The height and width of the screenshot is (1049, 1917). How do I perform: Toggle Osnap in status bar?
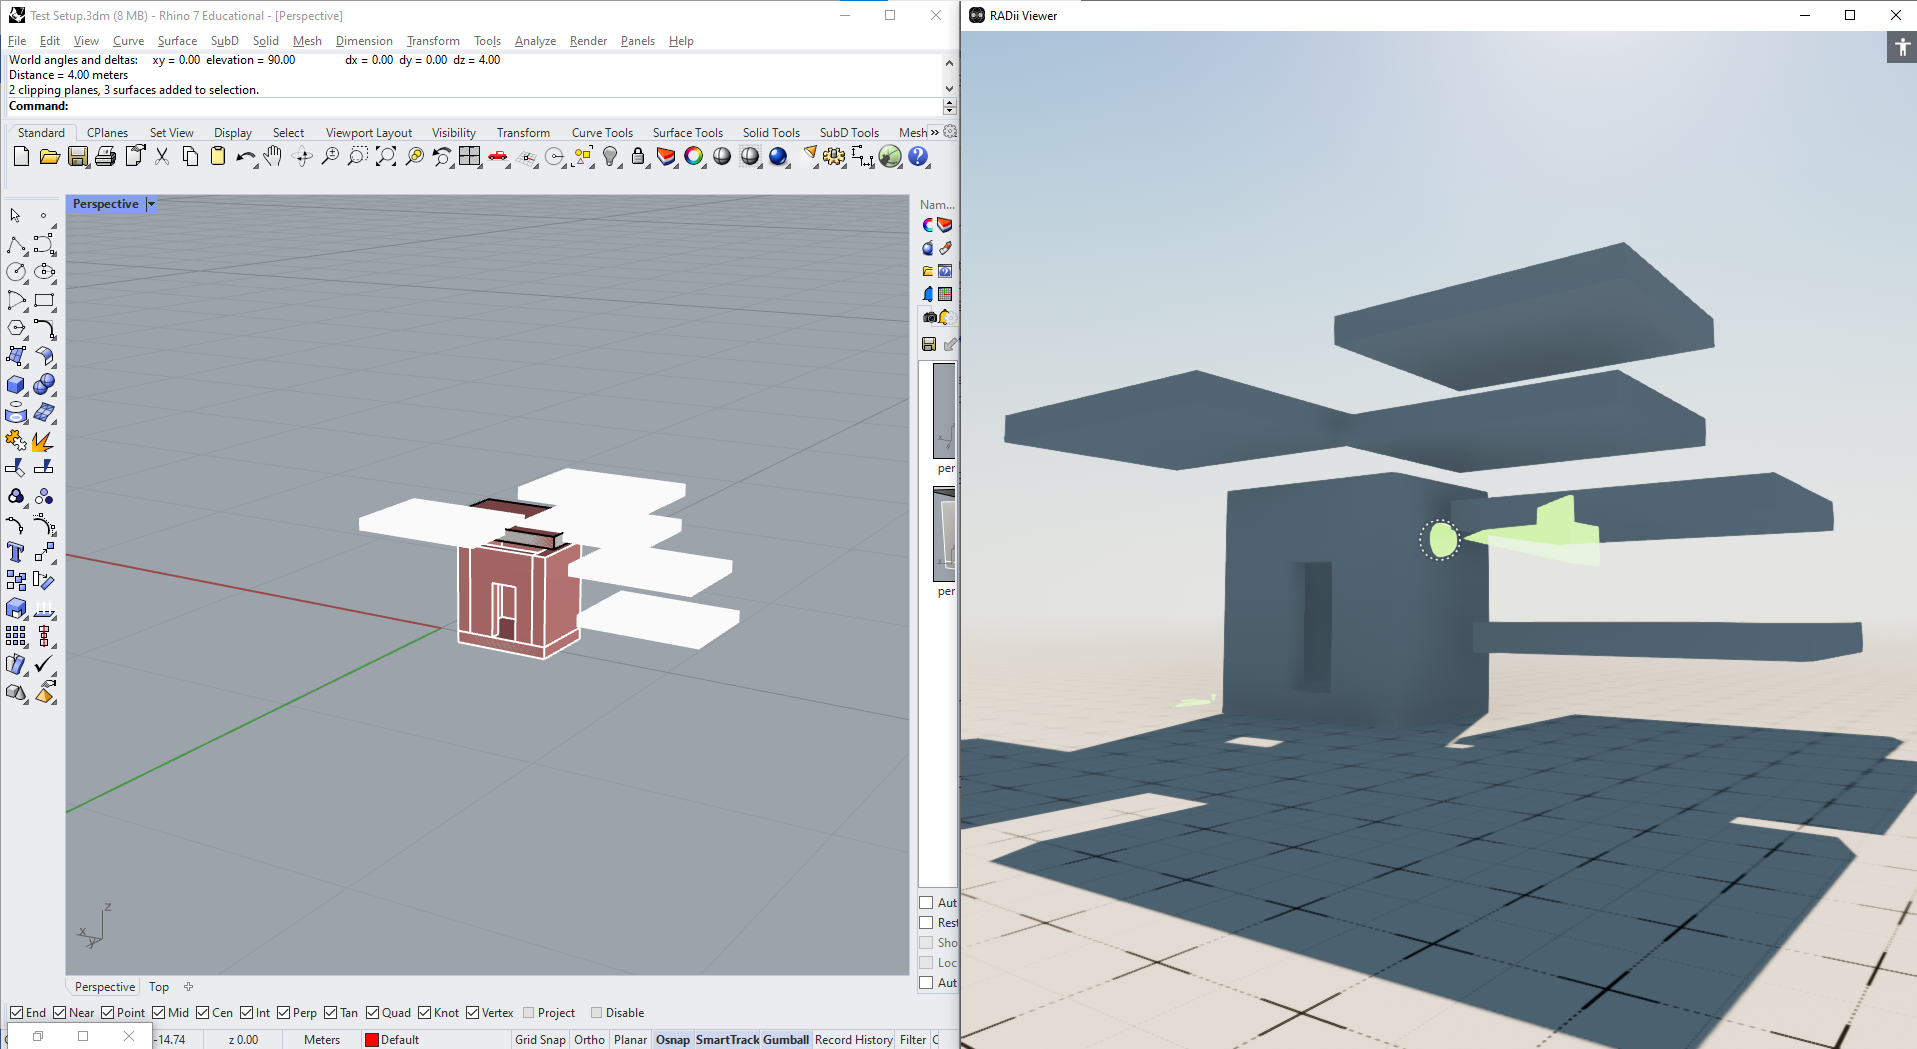[673, 1040]
